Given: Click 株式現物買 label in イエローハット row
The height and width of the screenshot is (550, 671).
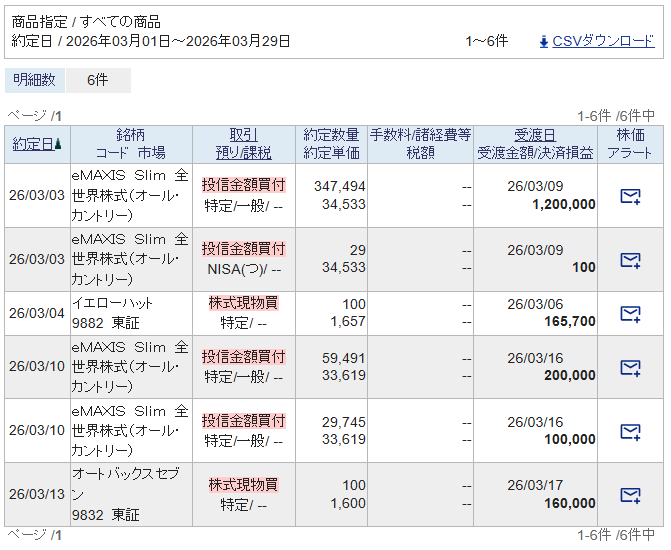Looking at the screenshot, I should pos(243,302).
